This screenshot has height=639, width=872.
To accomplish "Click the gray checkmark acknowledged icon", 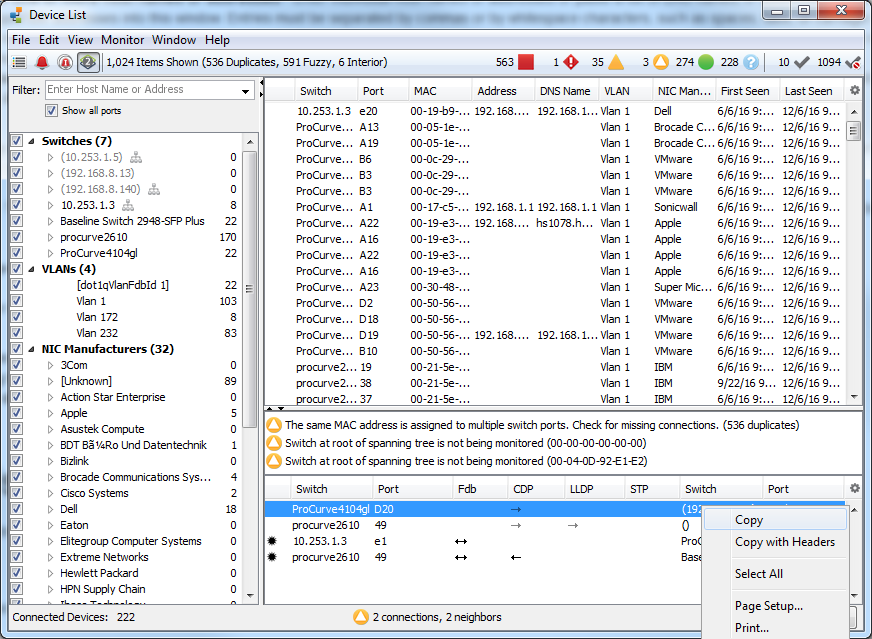I will pyautogui.click(x=801, y=62).
